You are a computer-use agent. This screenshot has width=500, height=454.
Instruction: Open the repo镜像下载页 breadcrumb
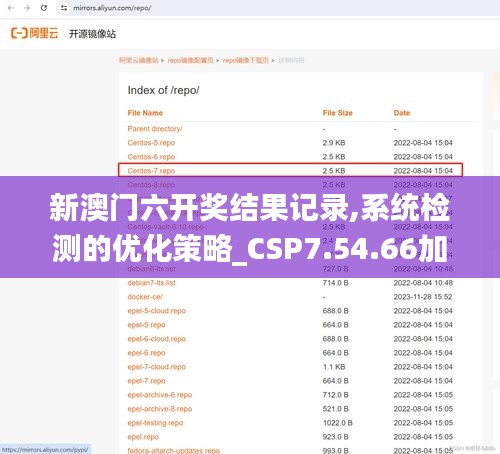tap(246, 60)
